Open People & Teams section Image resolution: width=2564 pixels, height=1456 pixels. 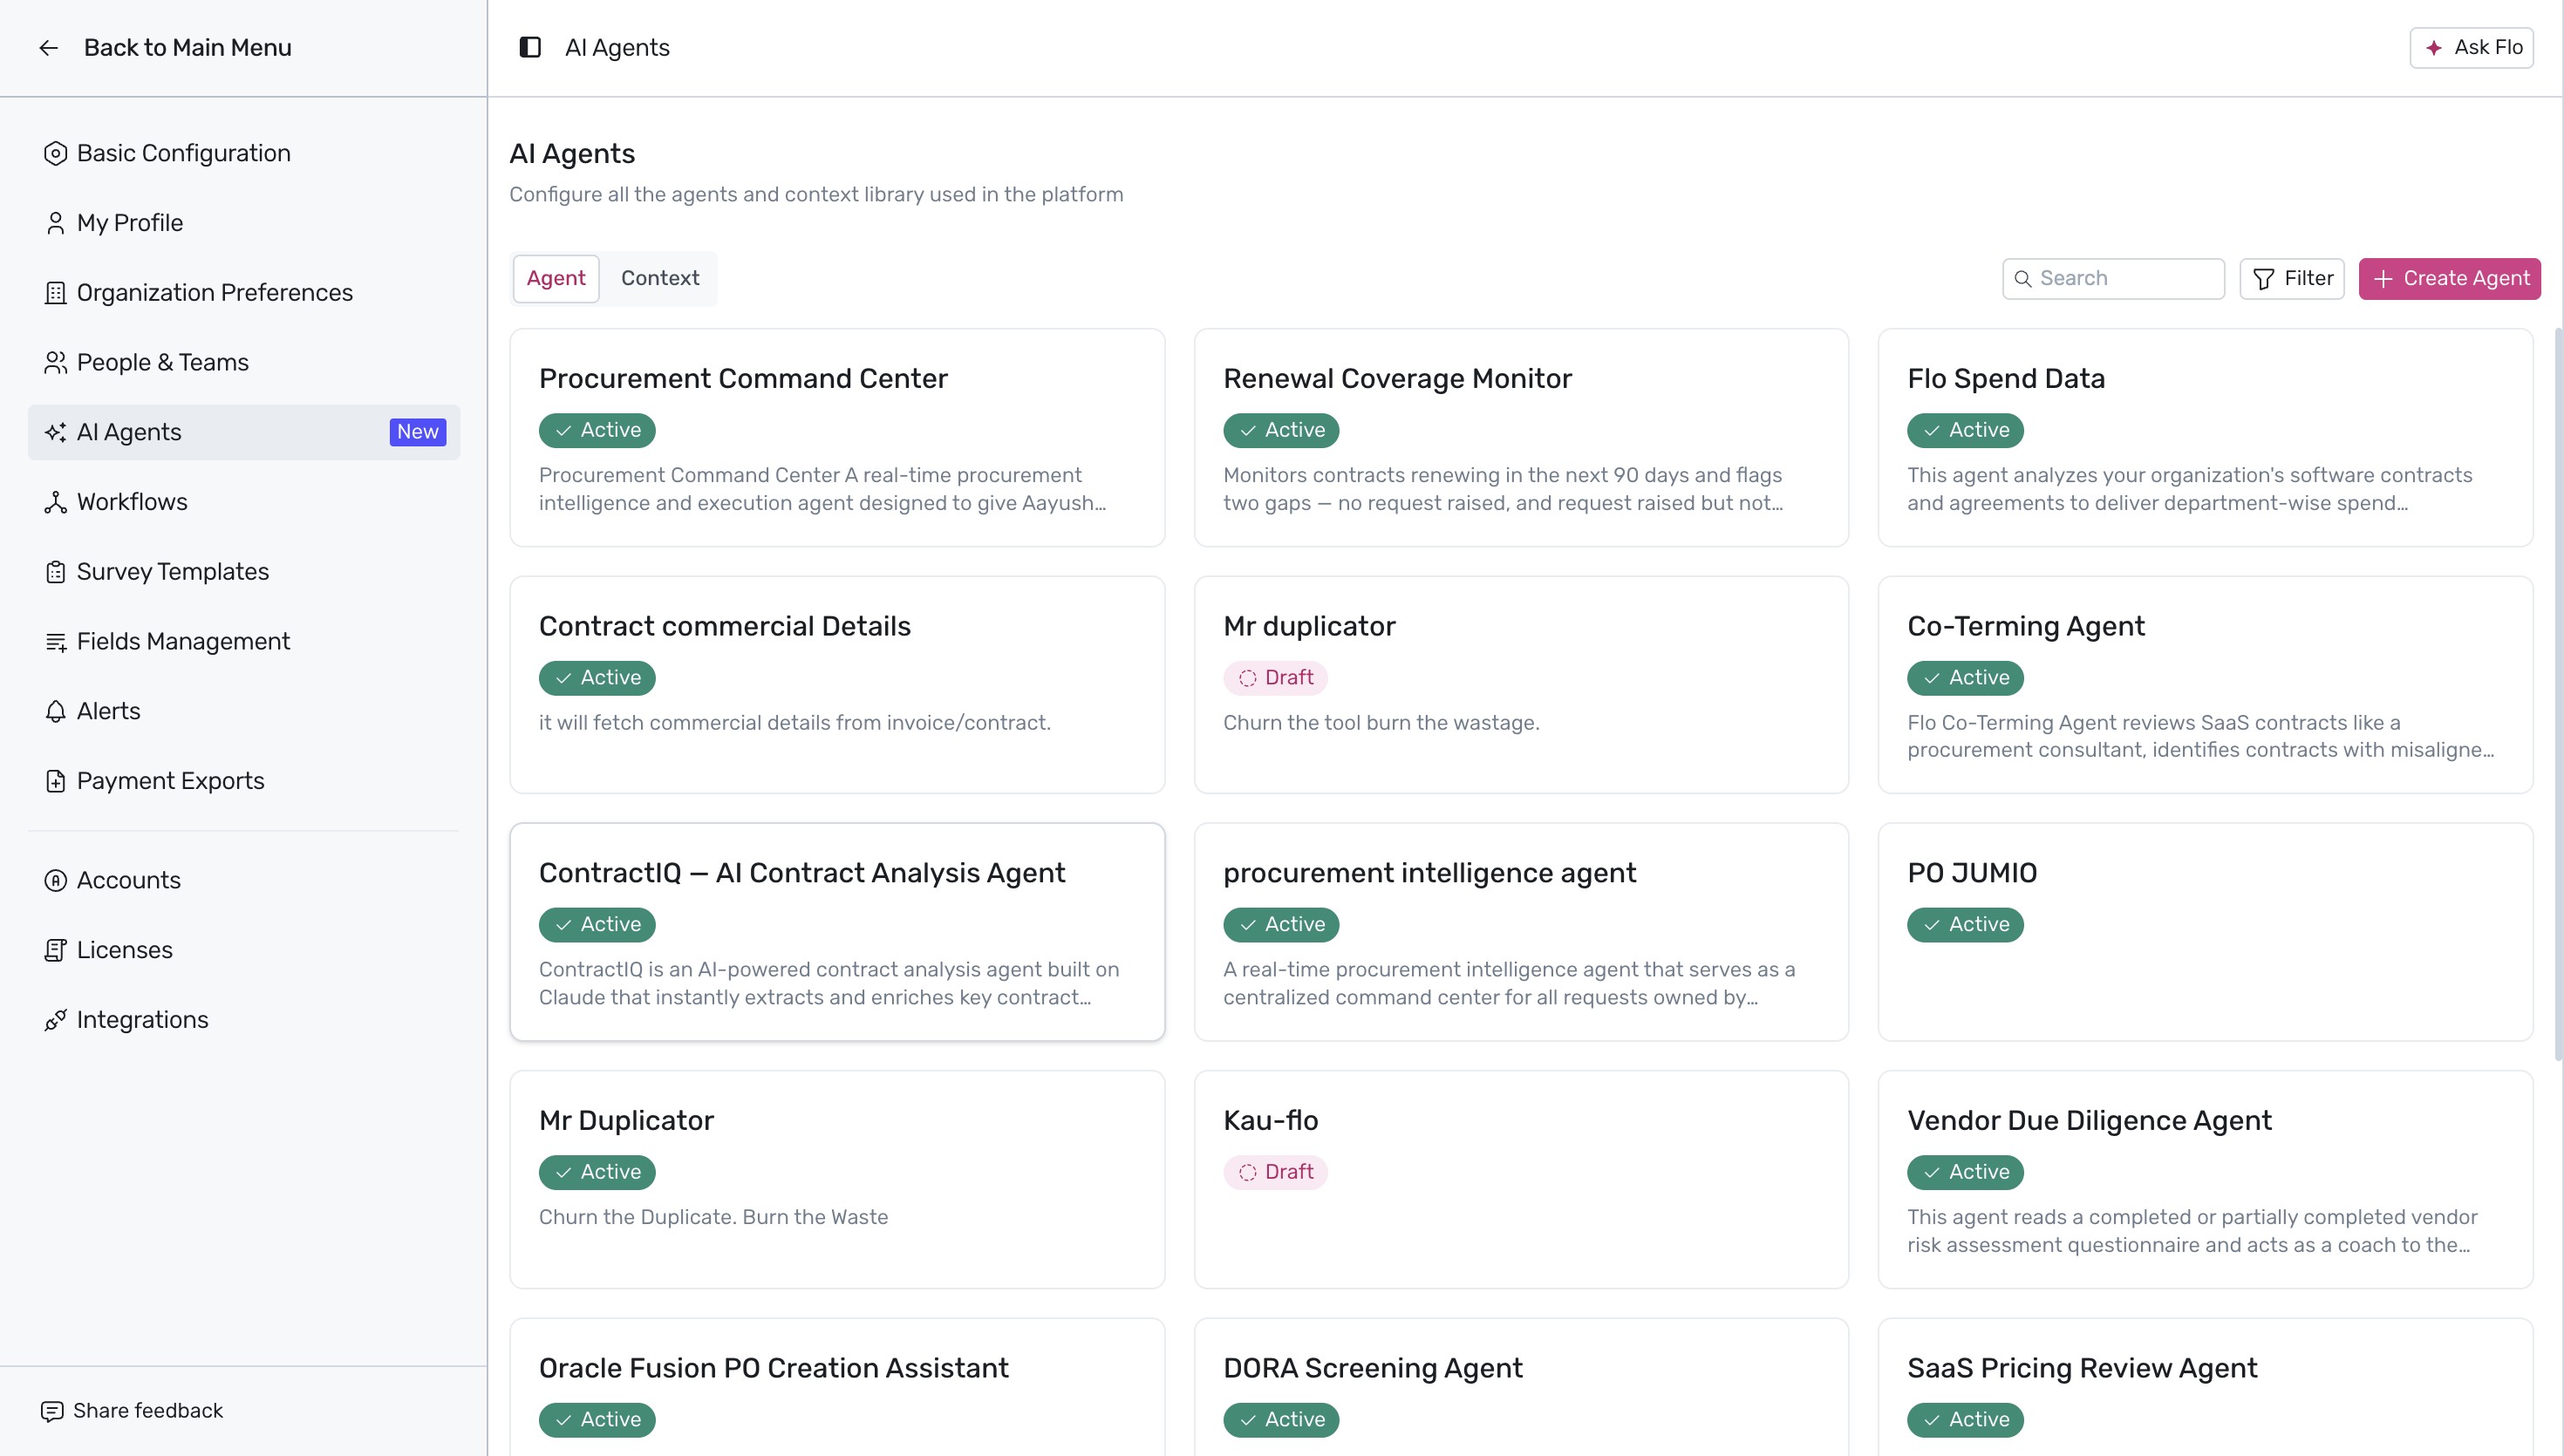pos(244,363)
